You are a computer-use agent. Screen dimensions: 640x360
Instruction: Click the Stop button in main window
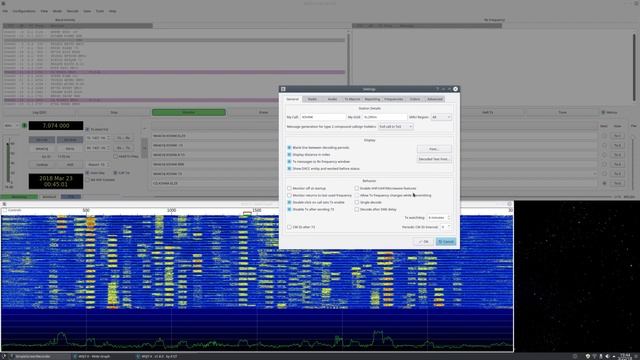tap(114, 112)
